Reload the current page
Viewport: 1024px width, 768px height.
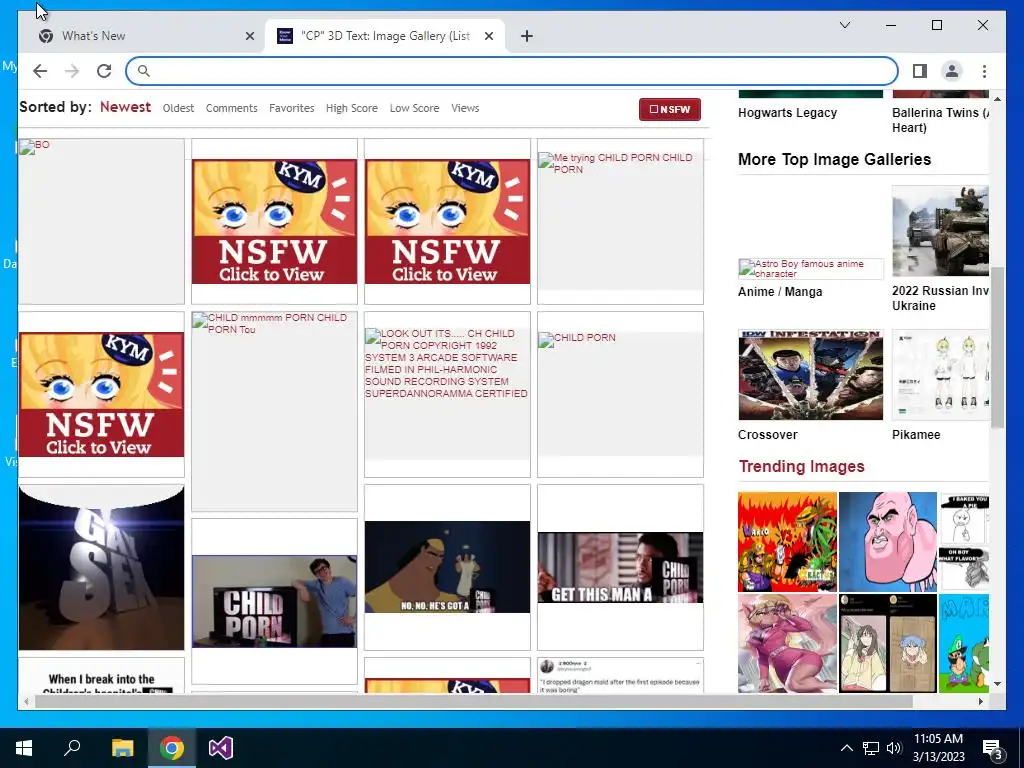(x=104, y=71)
